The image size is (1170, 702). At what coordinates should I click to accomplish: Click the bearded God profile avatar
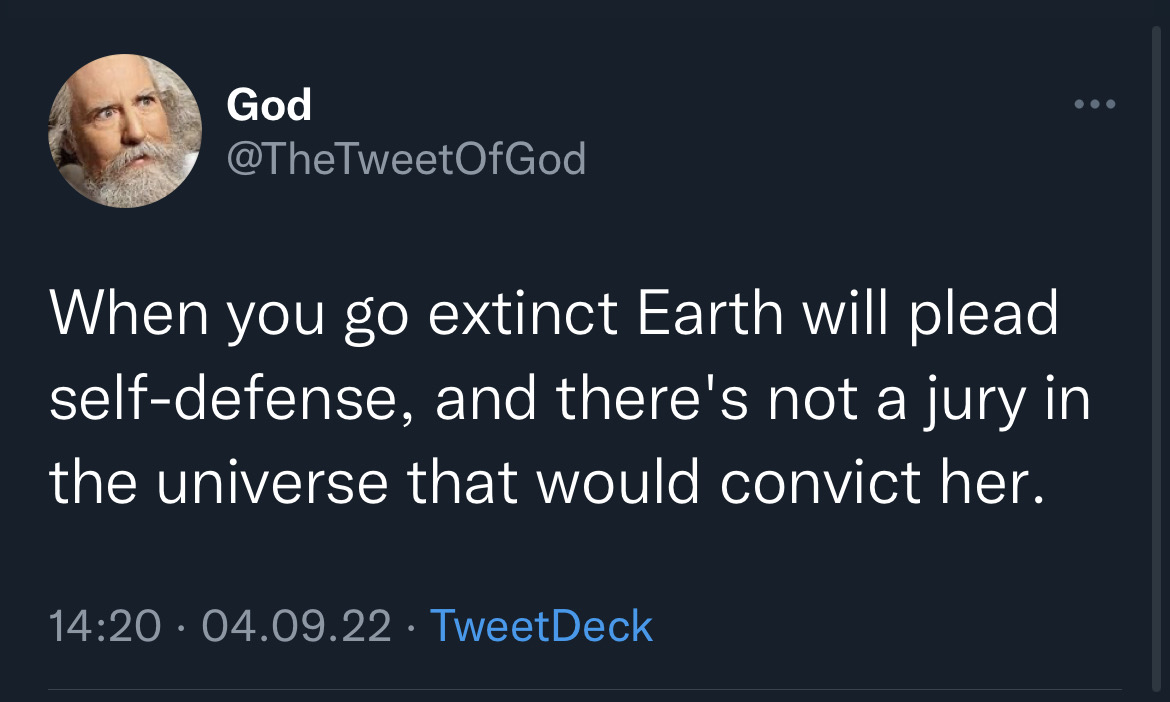[x=125, y=131]
